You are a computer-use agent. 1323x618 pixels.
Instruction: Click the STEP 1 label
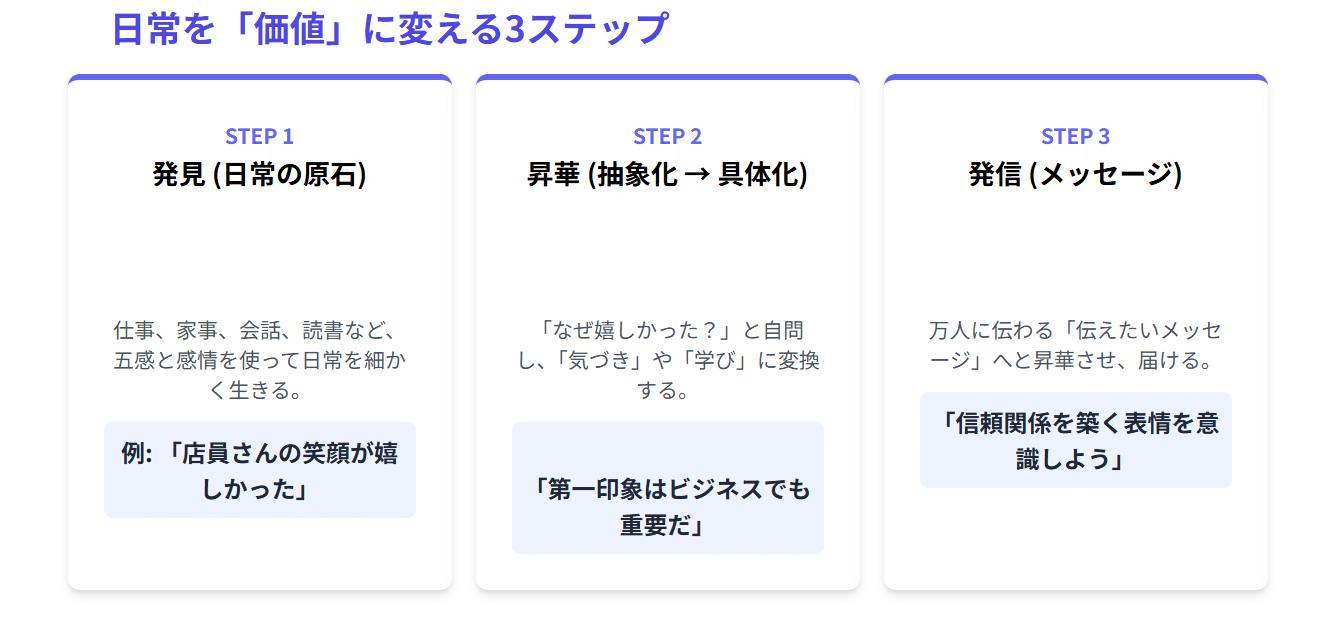click(259, 136)
